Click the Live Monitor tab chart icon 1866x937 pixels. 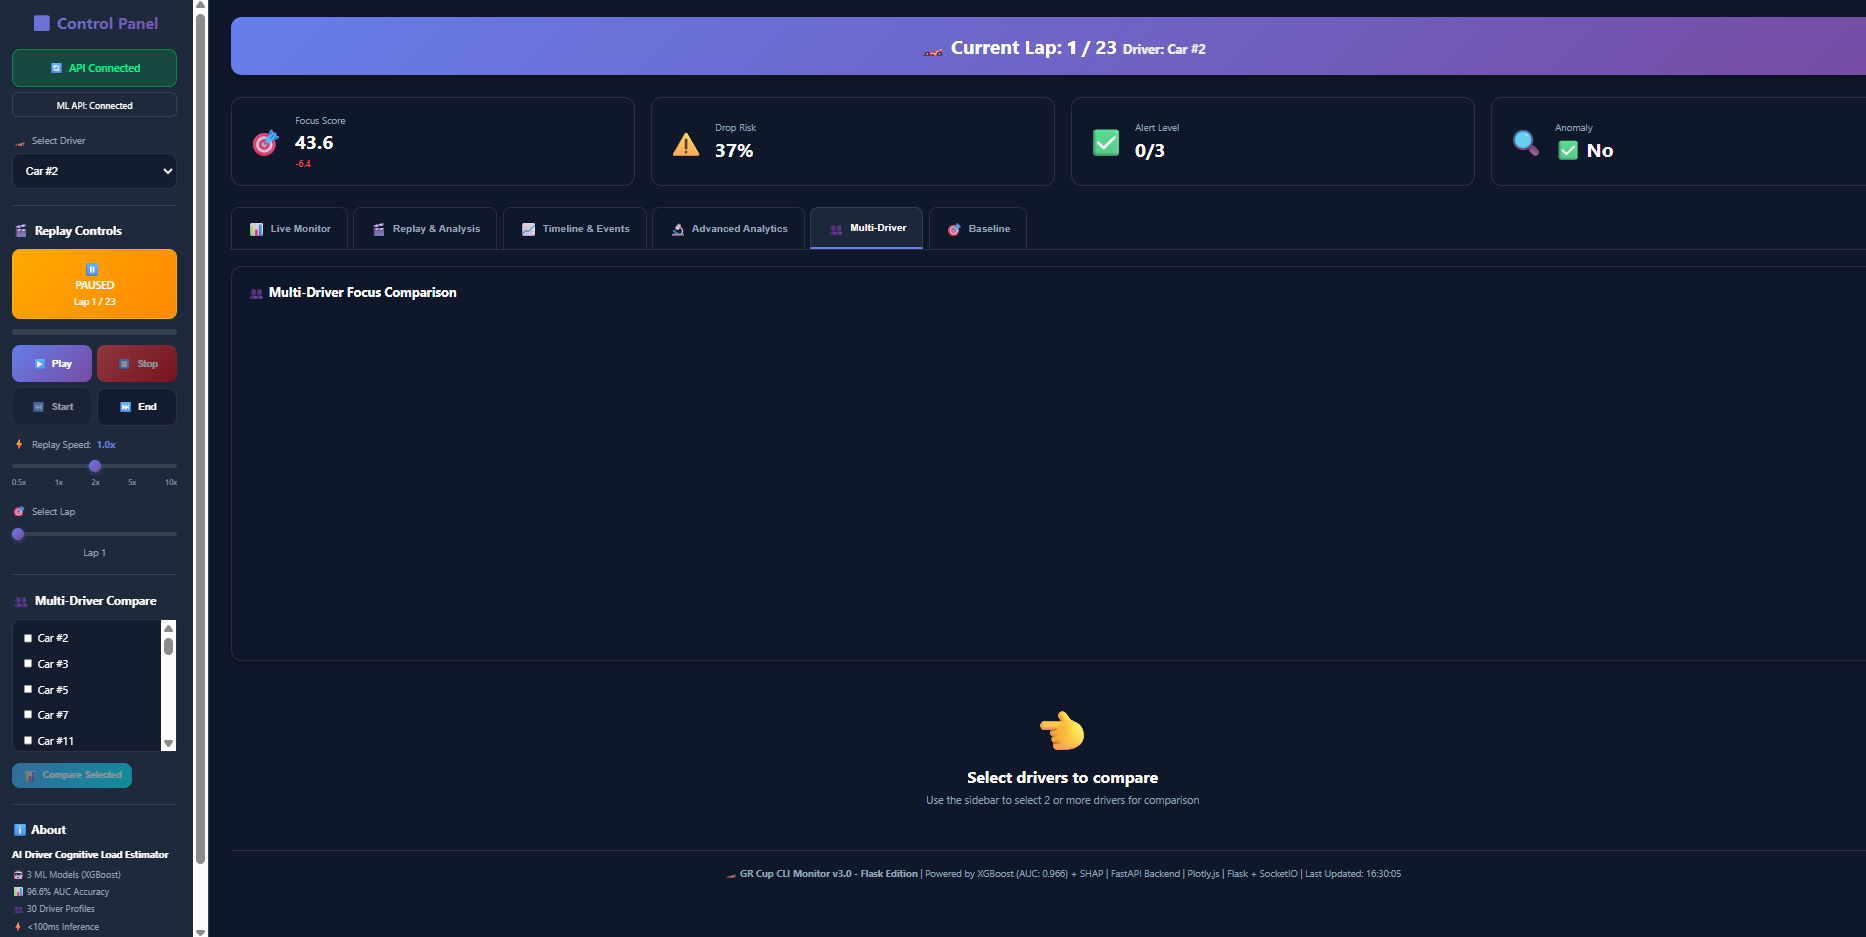(257, 229)
